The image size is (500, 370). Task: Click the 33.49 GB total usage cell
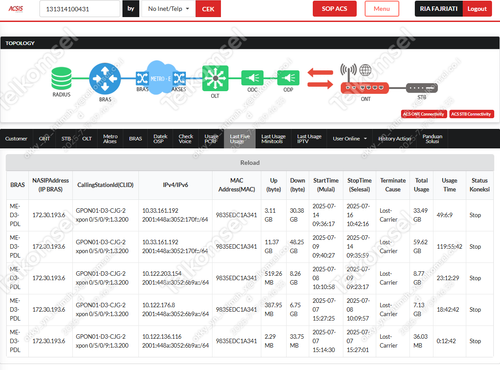point(421,215)
